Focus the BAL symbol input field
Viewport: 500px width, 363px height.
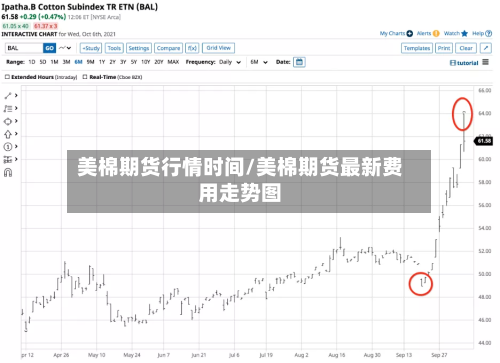(x=24, y=48)
